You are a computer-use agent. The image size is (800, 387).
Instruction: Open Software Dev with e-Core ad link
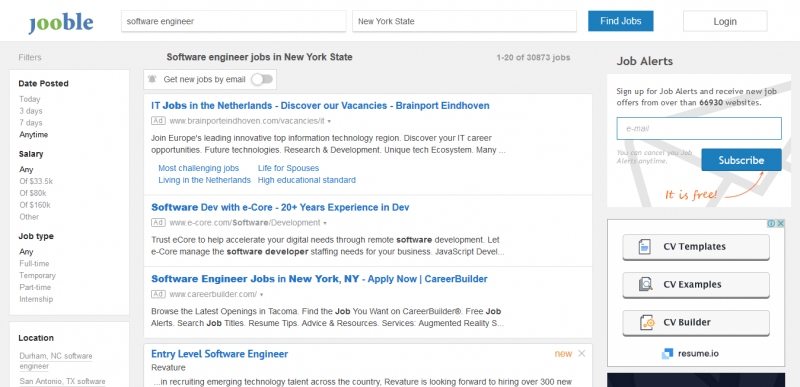coord(280,208)
